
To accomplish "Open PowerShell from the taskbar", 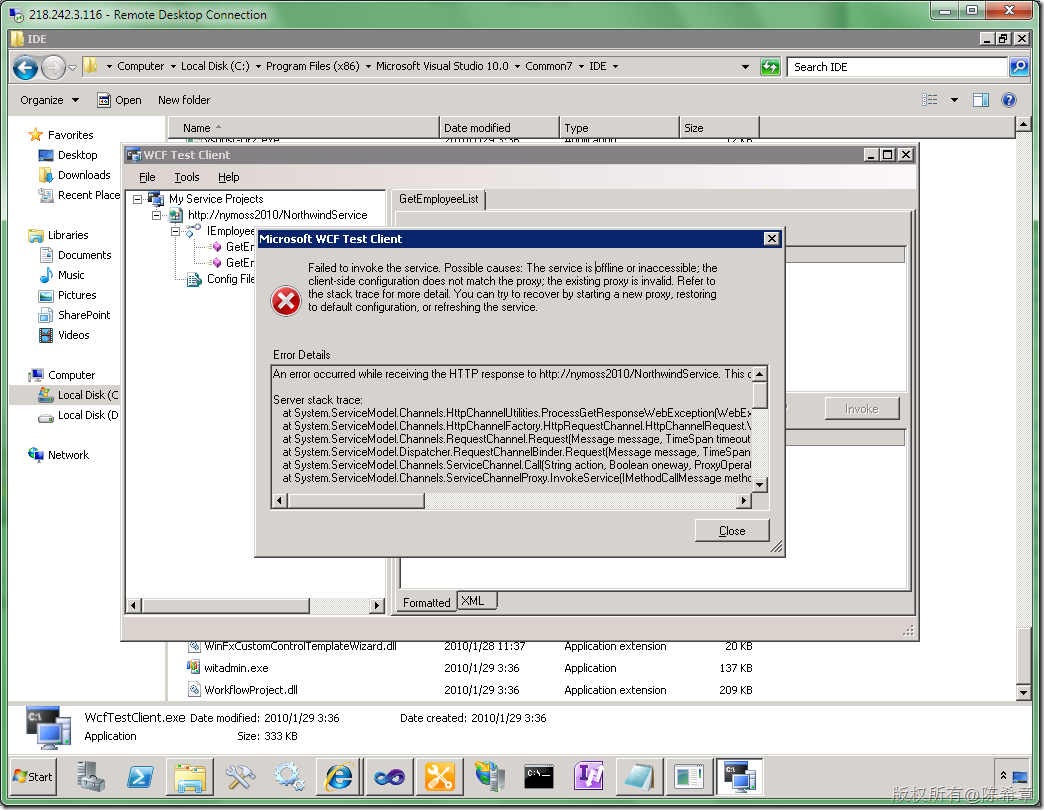I will (x=140, y=777).
